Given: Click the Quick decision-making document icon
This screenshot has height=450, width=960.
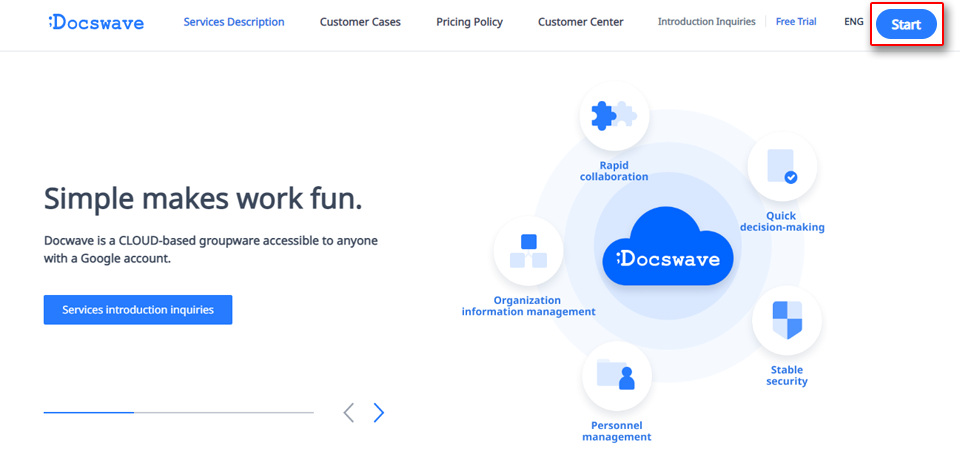Looking at the screenshot, I should pyautogui.click(x=782, y=167).
